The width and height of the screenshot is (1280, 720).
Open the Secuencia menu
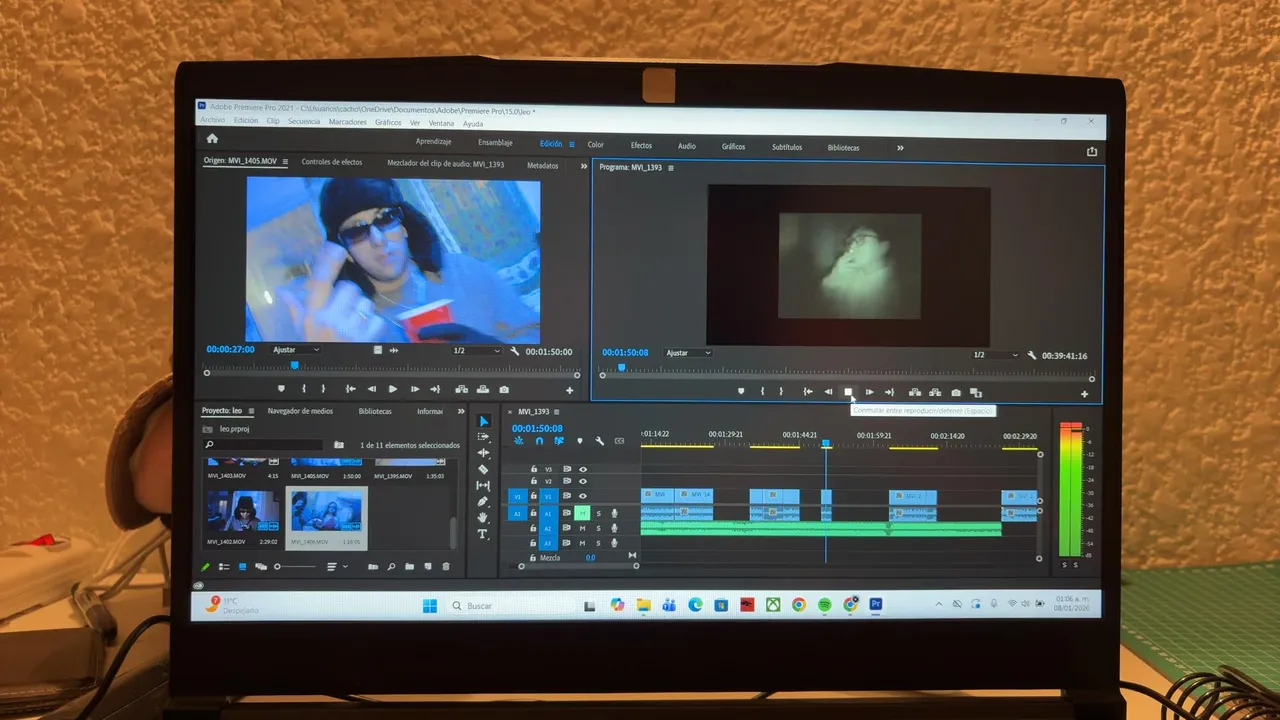point(304,121)
